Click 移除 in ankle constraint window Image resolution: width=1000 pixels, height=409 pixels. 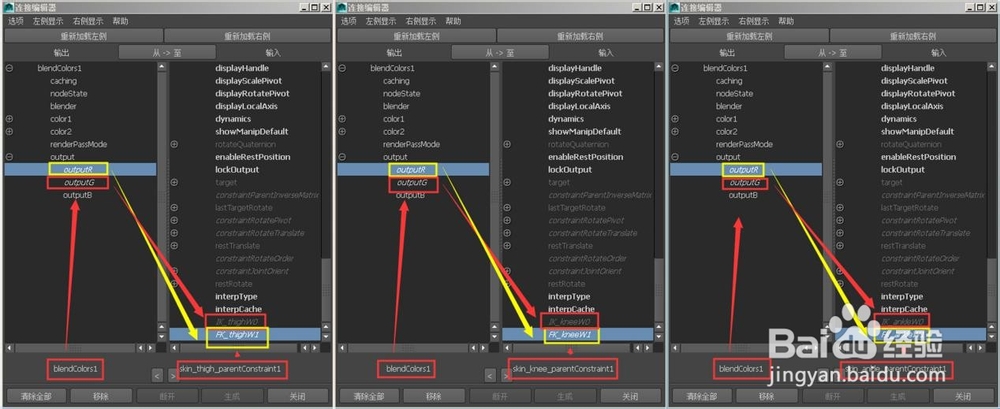(x=767, y=396)
